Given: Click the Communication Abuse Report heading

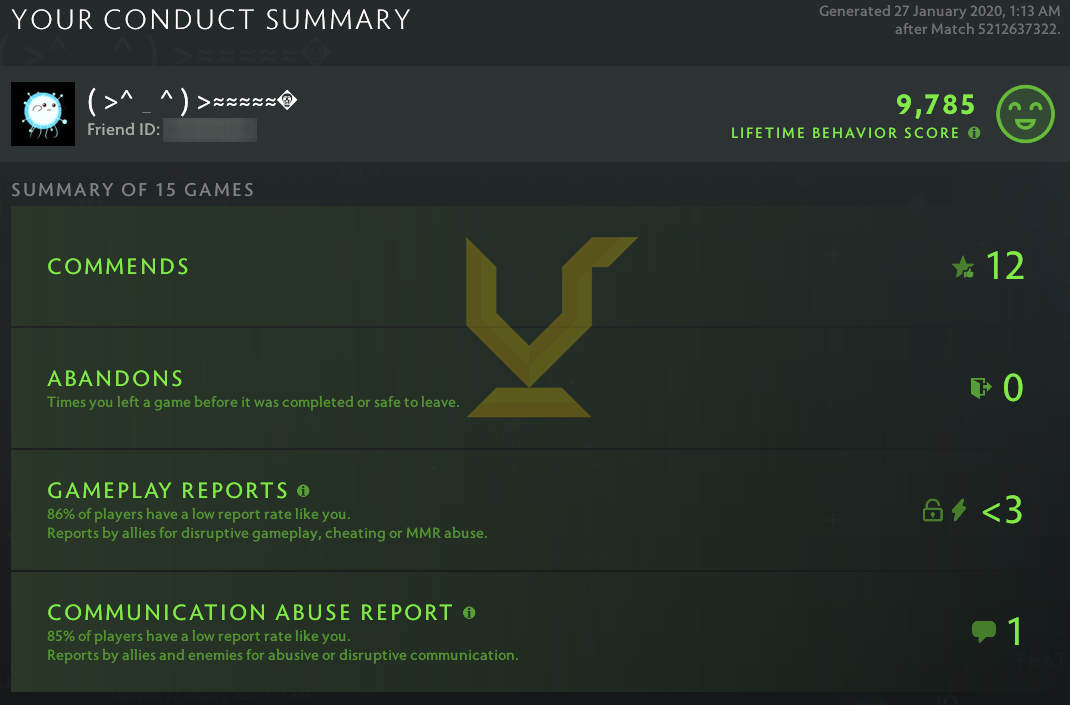Looking at the screenshot, I should (250, 613).
